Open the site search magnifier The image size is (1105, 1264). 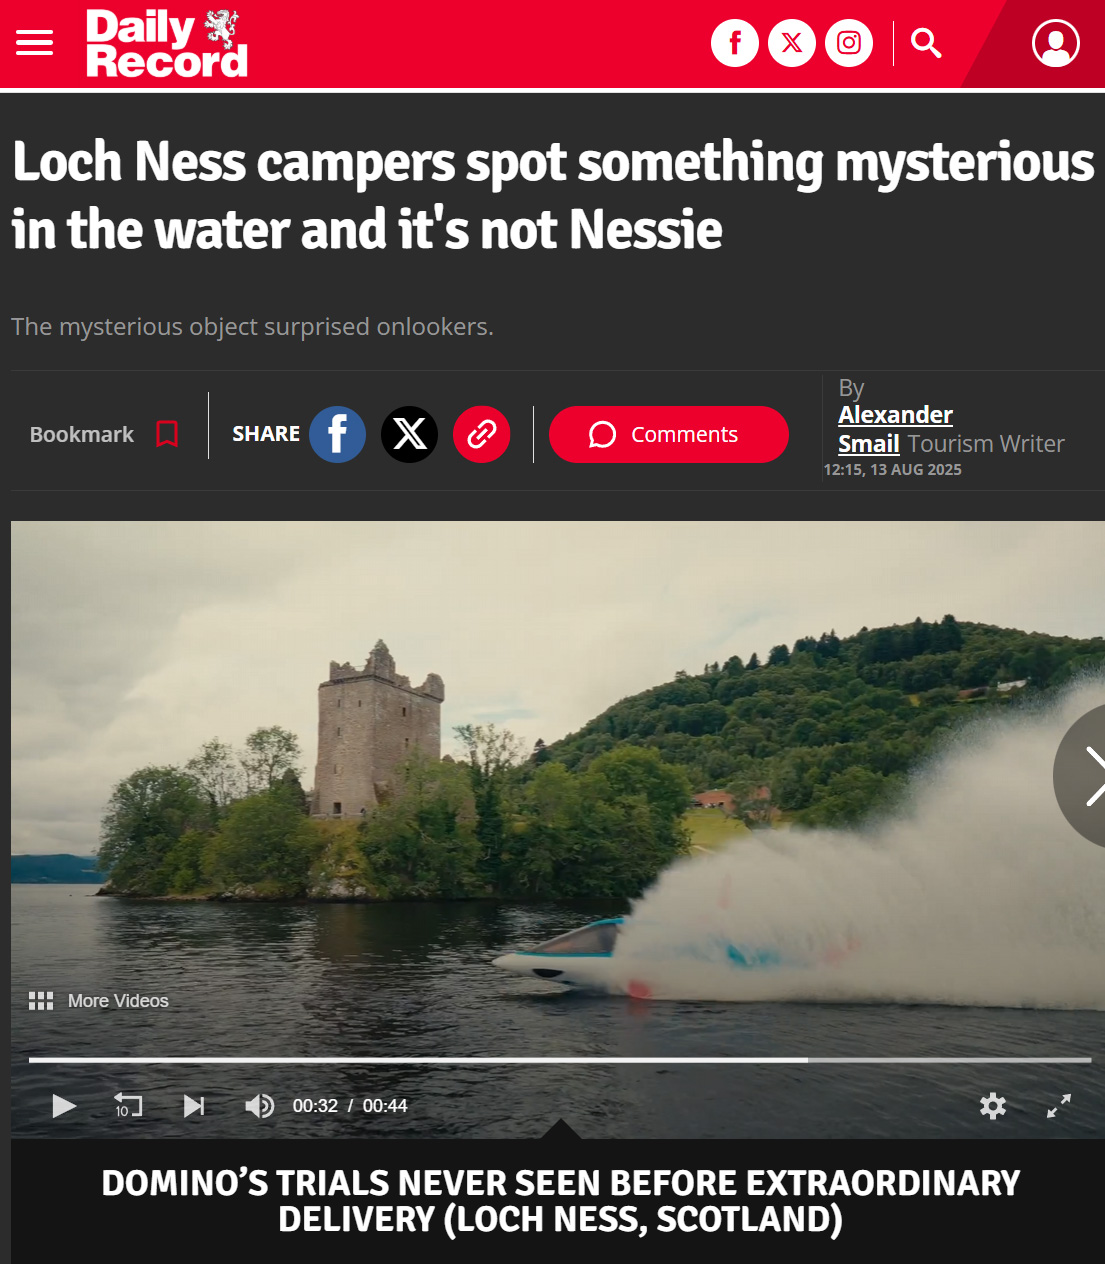[926, 43]
